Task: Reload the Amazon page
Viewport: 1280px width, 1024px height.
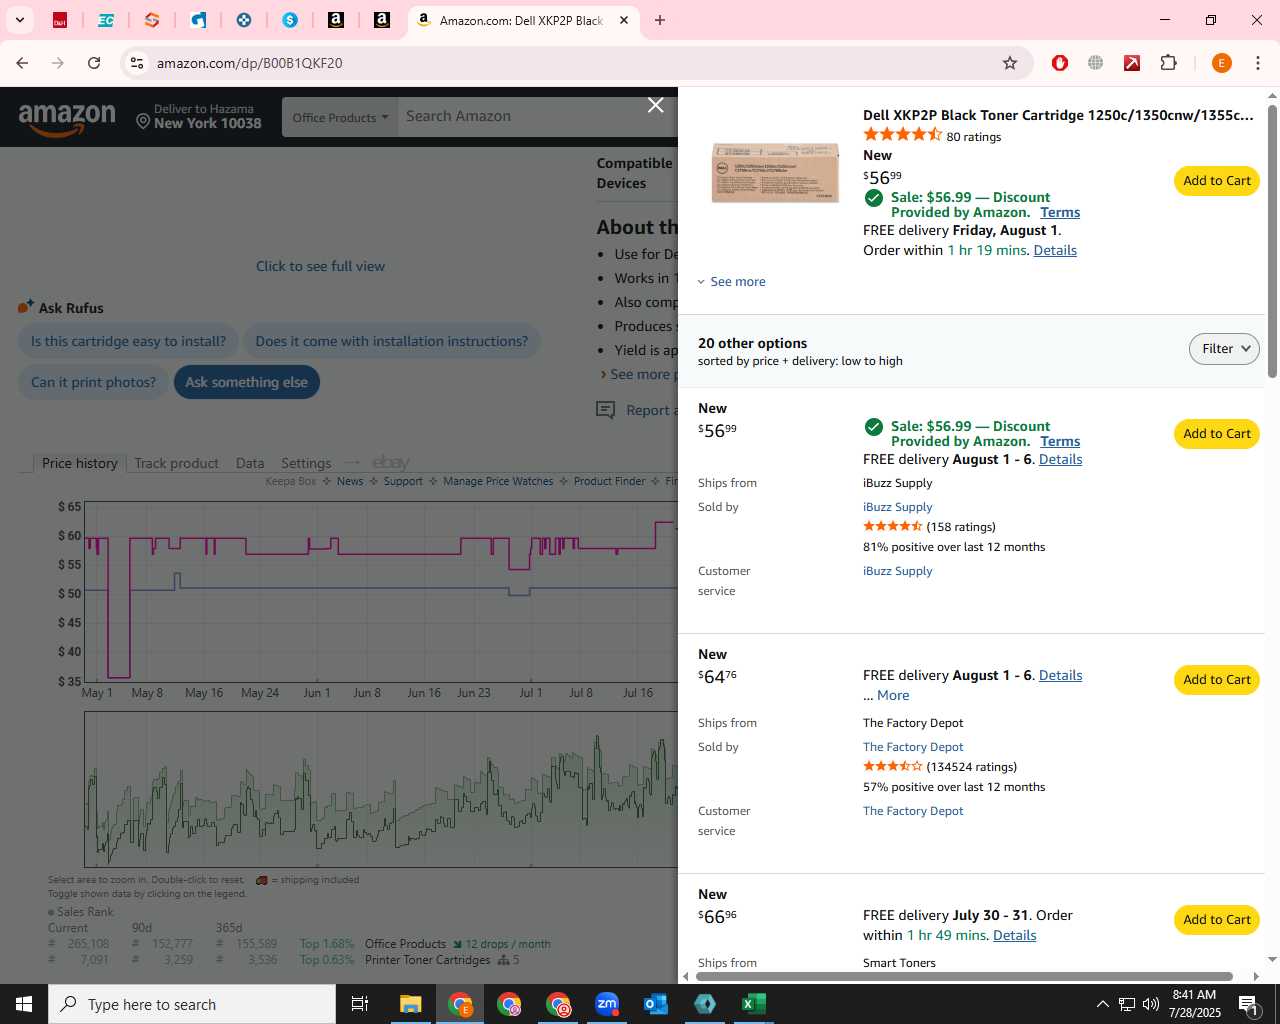Action: point(94,63)
